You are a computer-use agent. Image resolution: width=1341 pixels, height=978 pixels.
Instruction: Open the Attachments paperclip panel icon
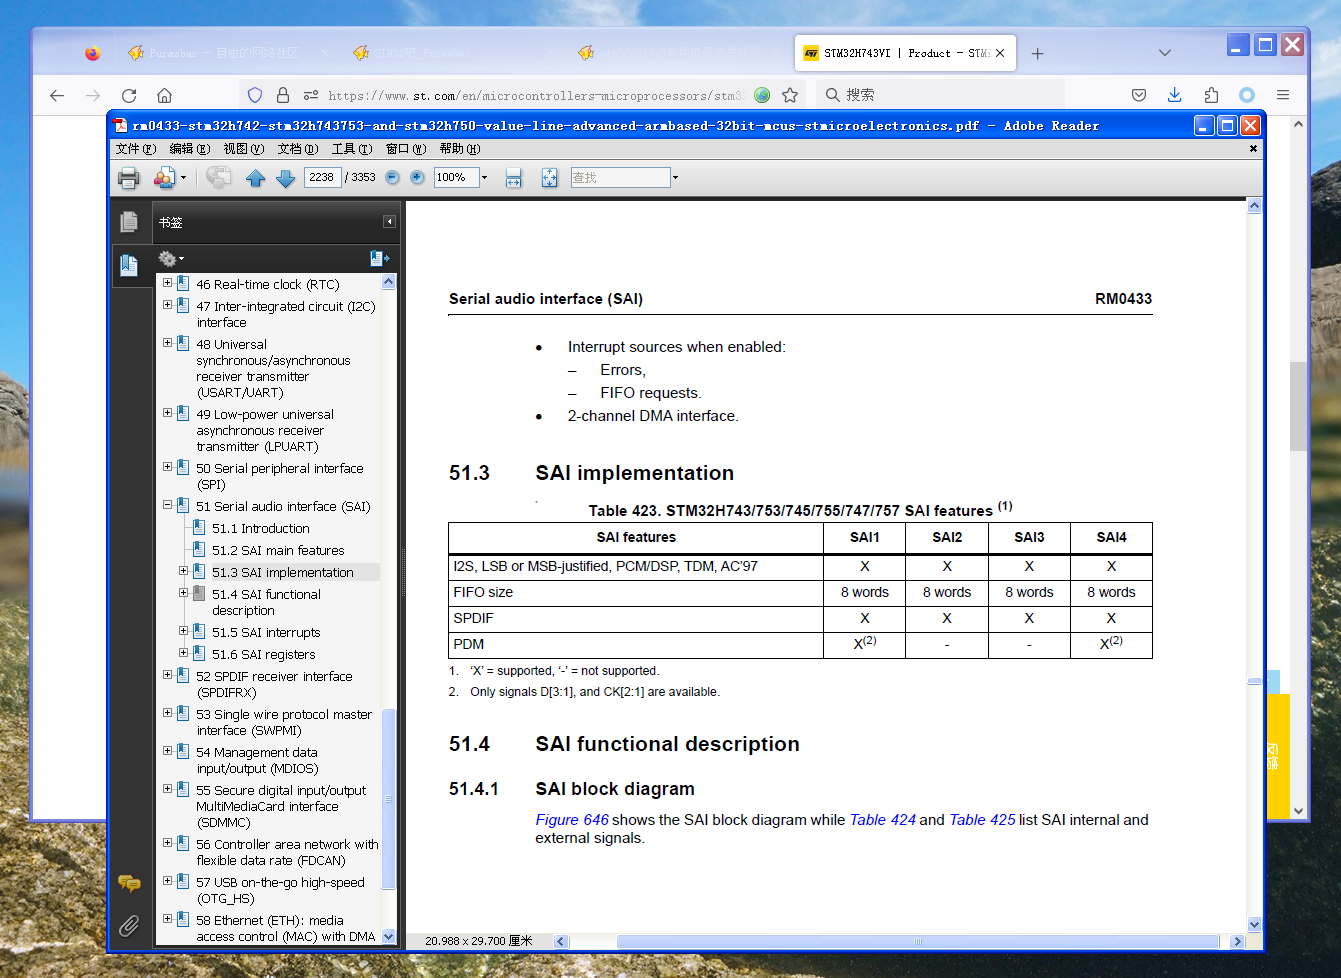129,926
